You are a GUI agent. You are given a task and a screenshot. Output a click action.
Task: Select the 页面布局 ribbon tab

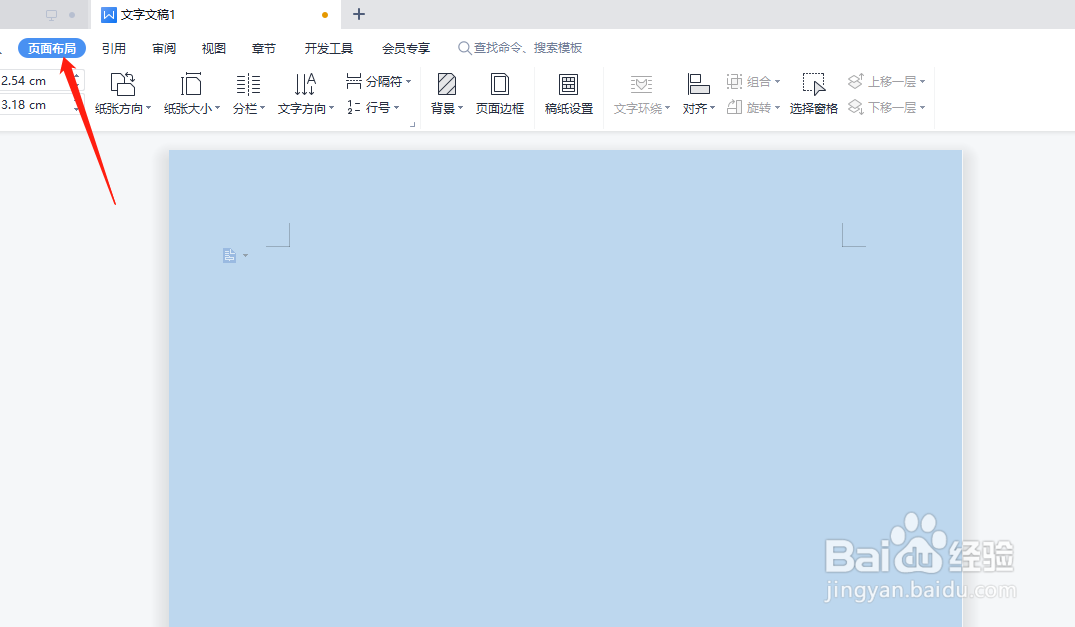52,48
